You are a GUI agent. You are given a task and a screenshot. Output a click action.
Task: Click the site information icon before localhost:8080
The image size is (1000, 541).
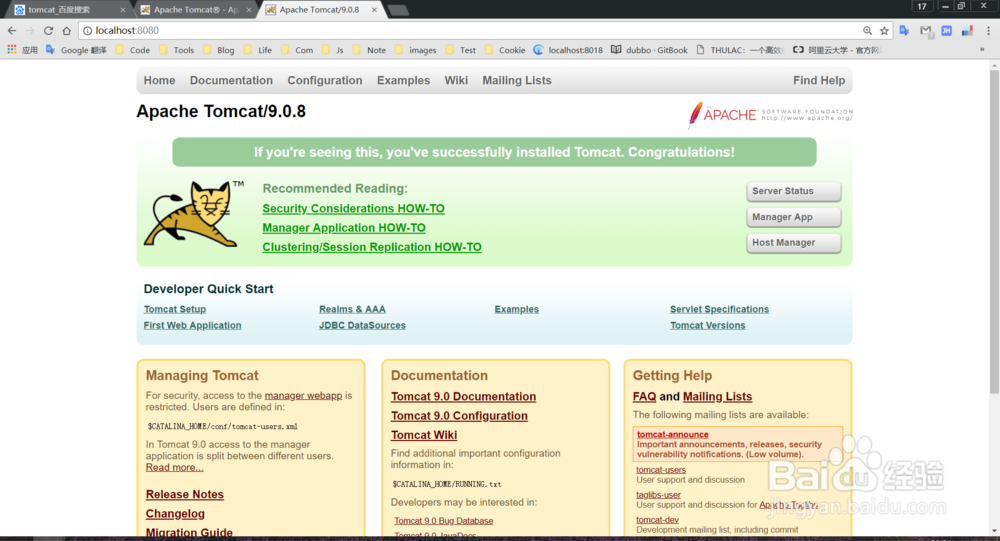pyautogui.click(x=87, y=30)
